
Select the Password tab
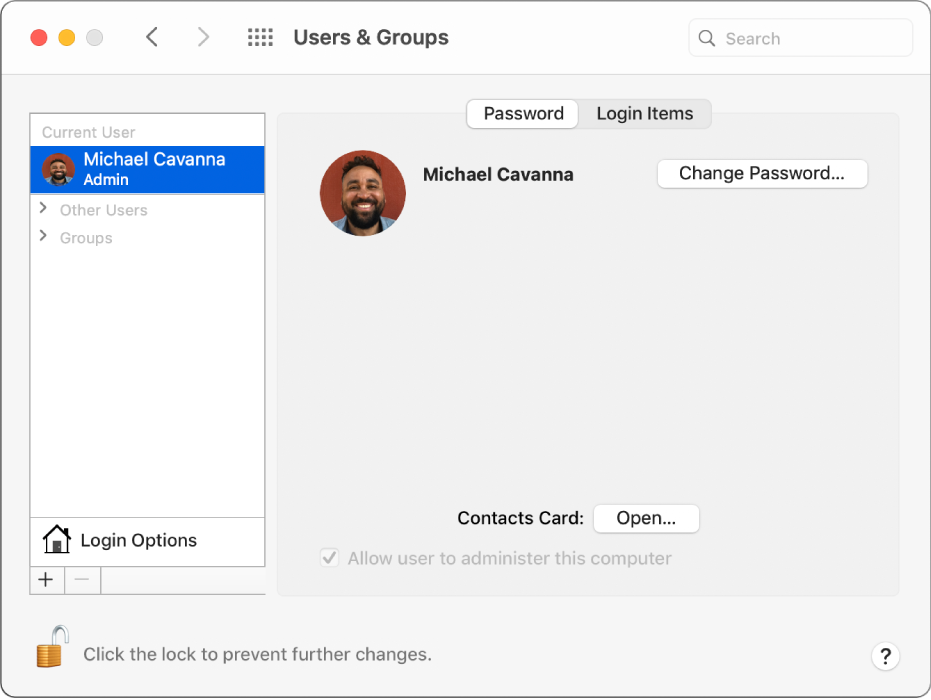pyautogui.click(x=522, y=113)
